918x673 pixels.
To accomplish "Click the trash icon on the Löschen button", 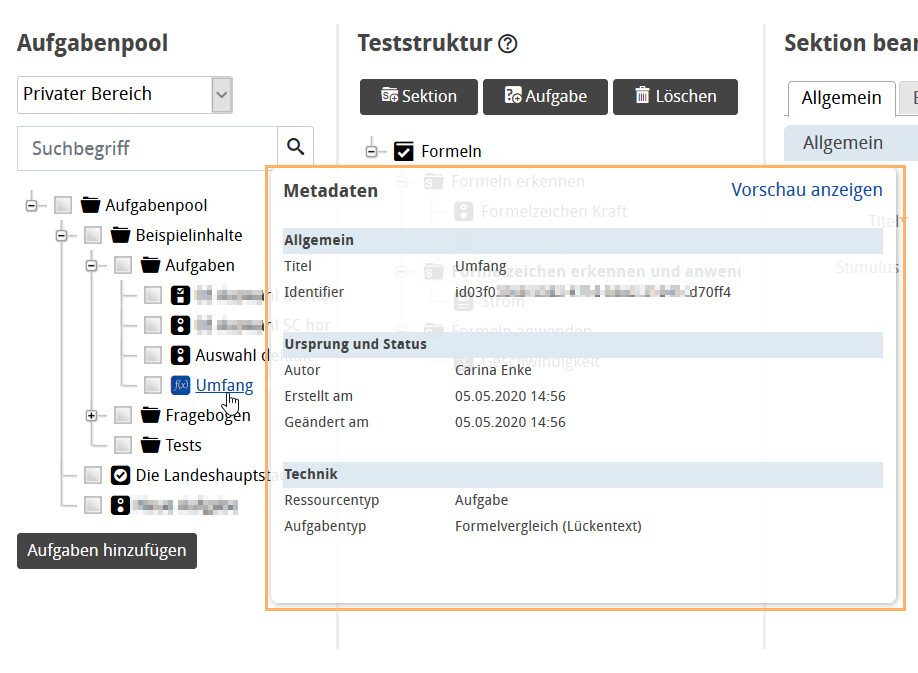I will tap(642, 96).
